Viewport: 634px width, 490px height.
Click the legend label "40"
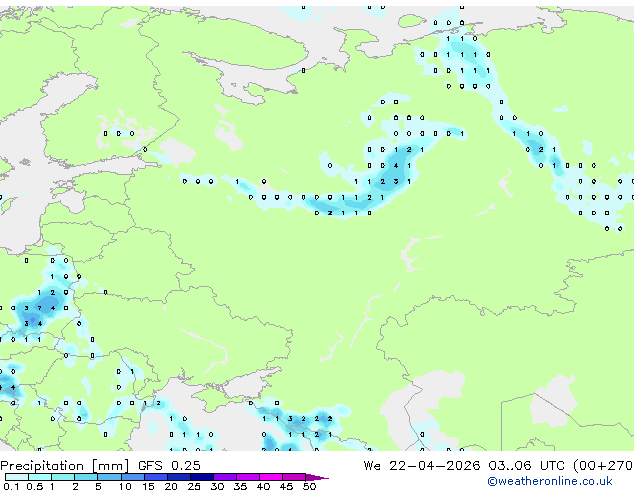coord(263,486)
